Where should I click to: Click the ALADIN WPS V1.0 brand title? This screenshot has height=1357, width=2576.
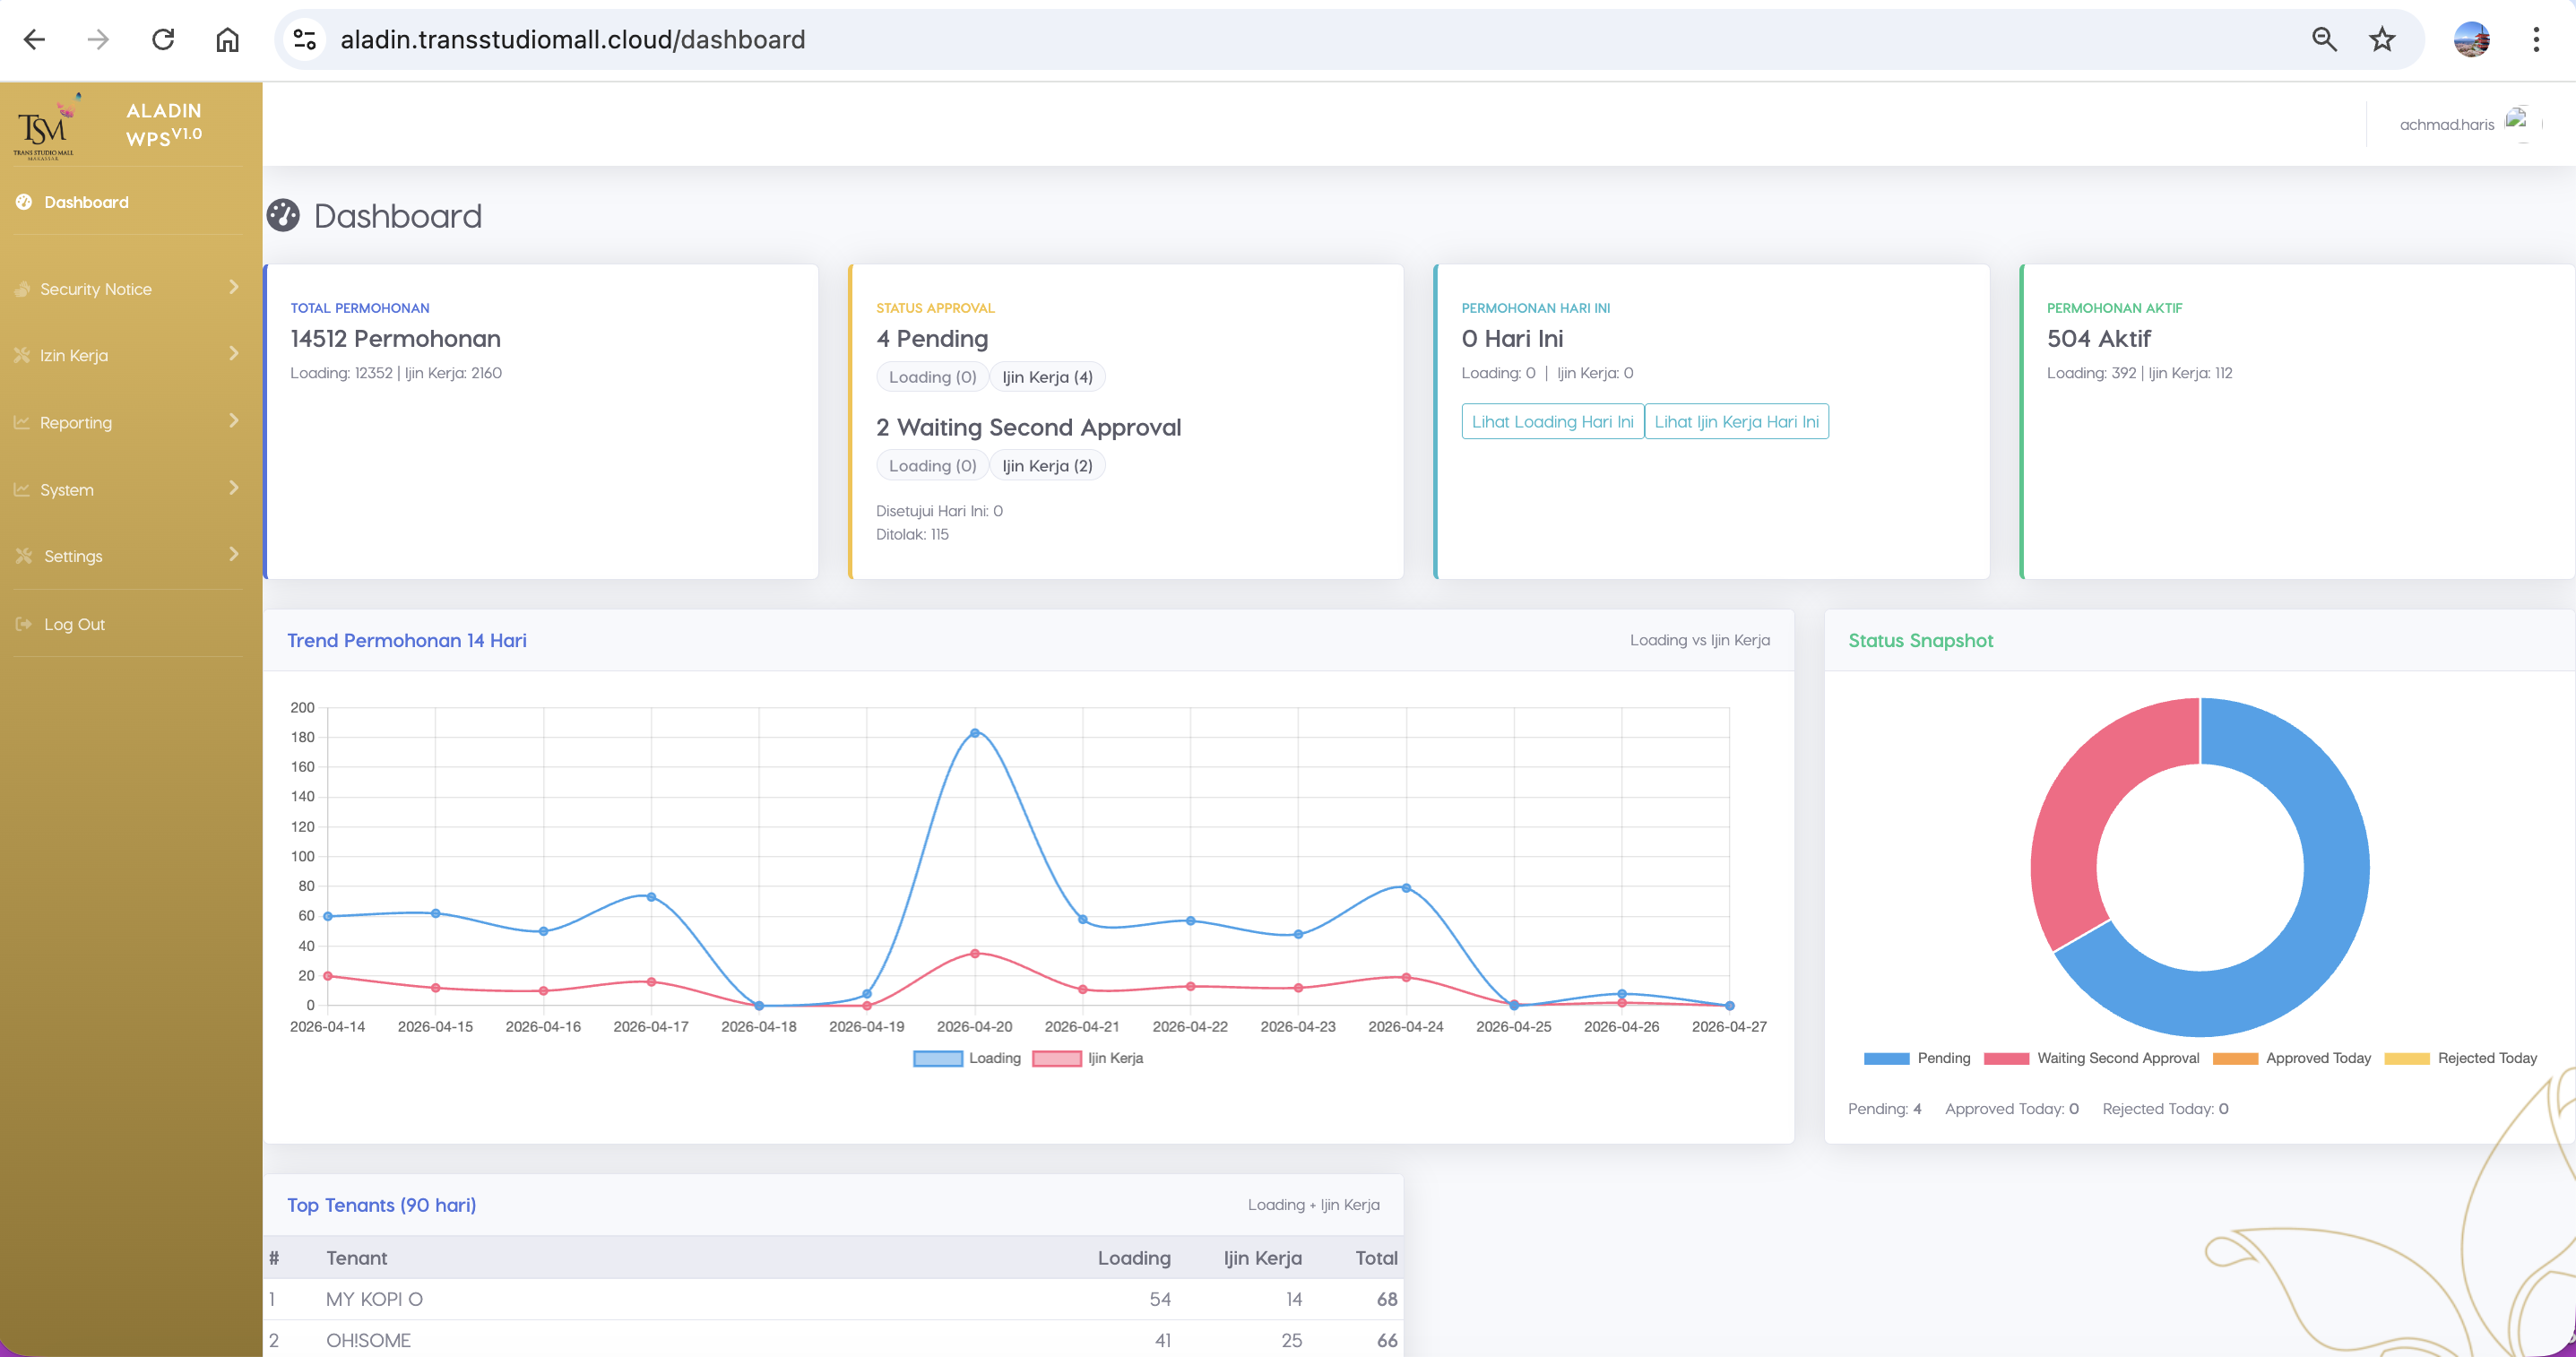coord(164,124)
